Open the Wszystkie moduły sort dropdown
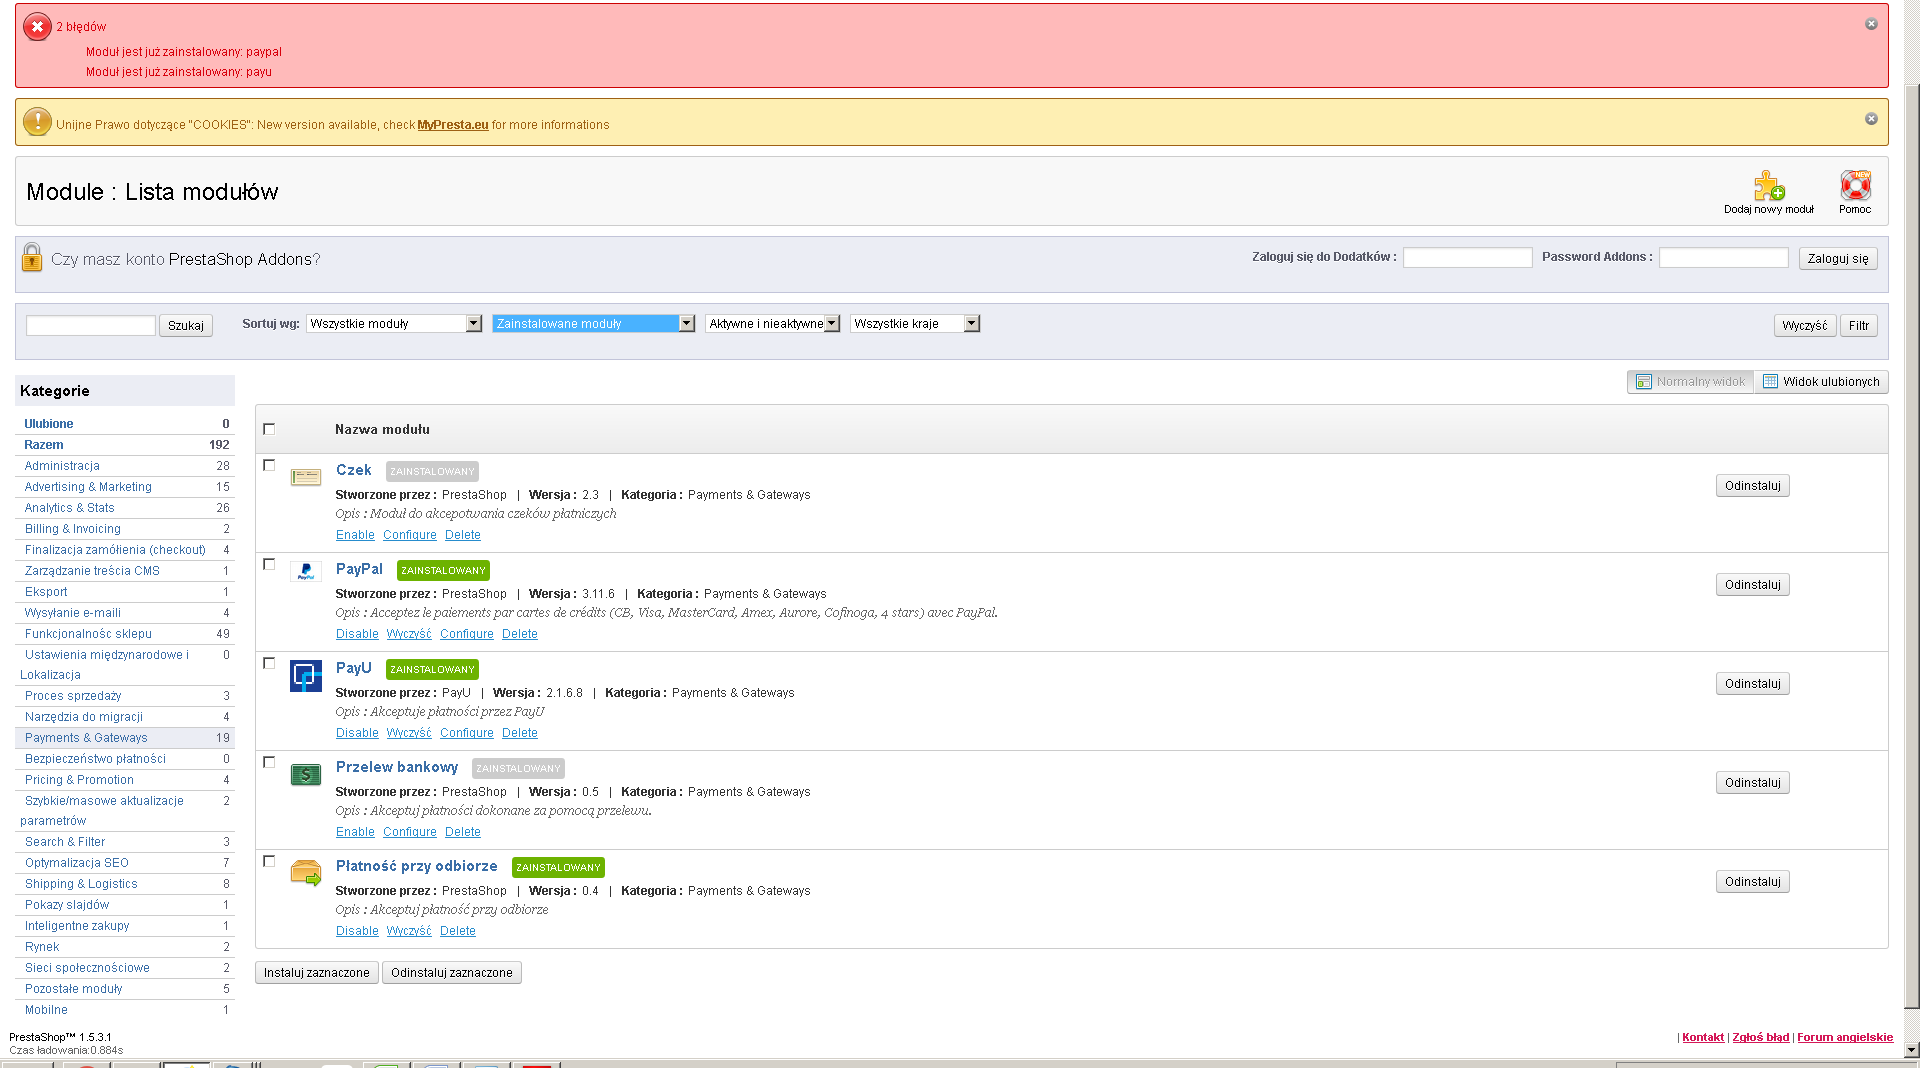This screenshot has height=1068, width=1920. coord(394,324)
